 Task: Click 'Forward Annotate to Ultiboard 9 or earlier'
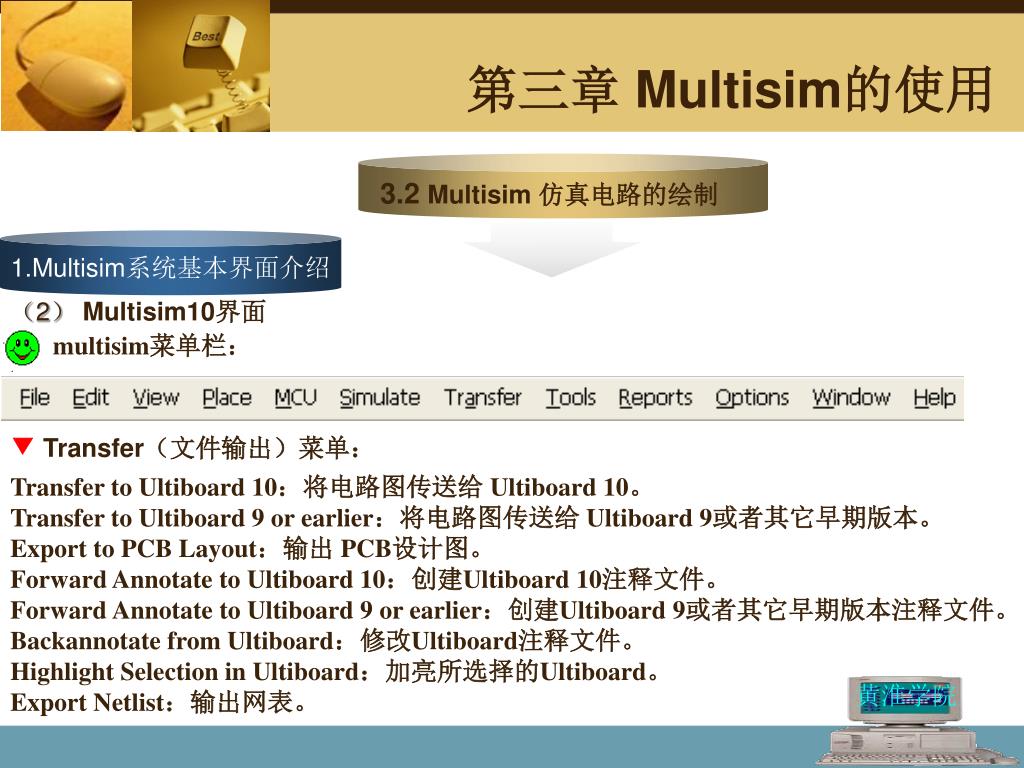tap(509, 610)
